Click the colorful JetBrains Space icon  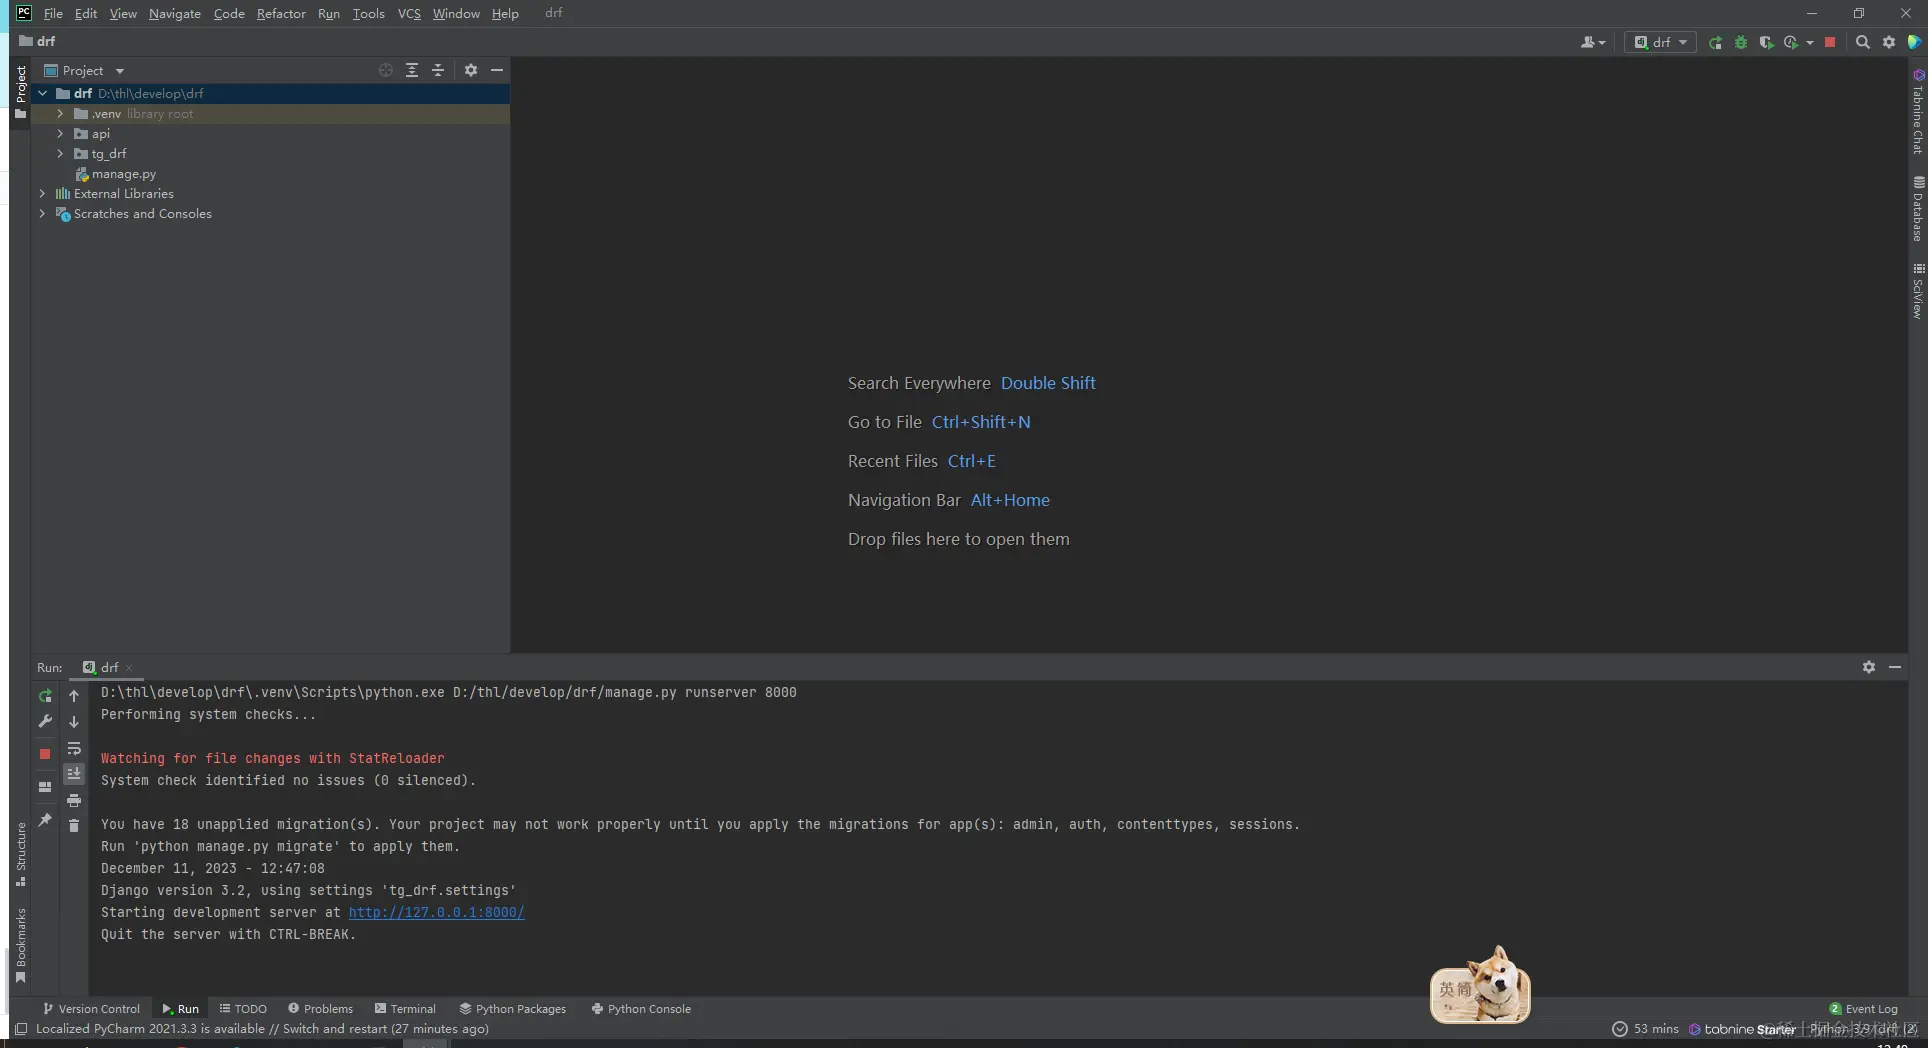pos(1914,42)
